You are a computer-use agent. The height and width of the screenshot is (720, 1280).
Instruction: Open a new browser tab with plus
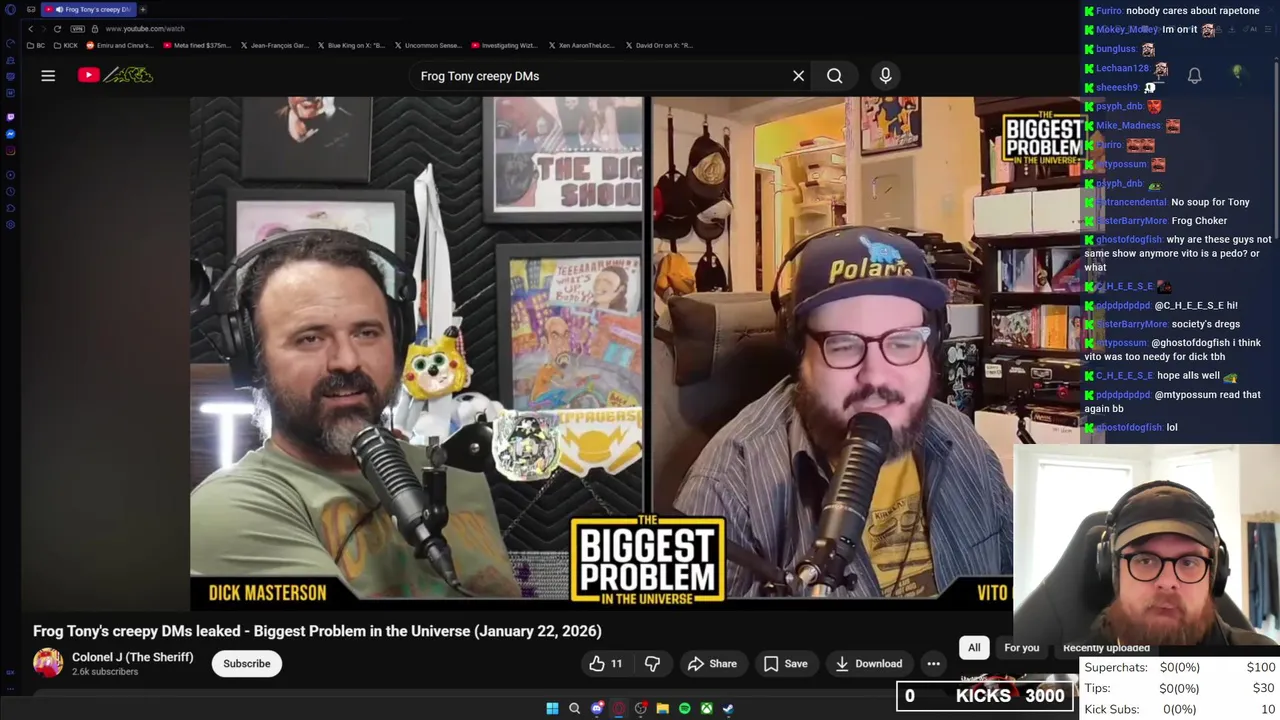143,9
